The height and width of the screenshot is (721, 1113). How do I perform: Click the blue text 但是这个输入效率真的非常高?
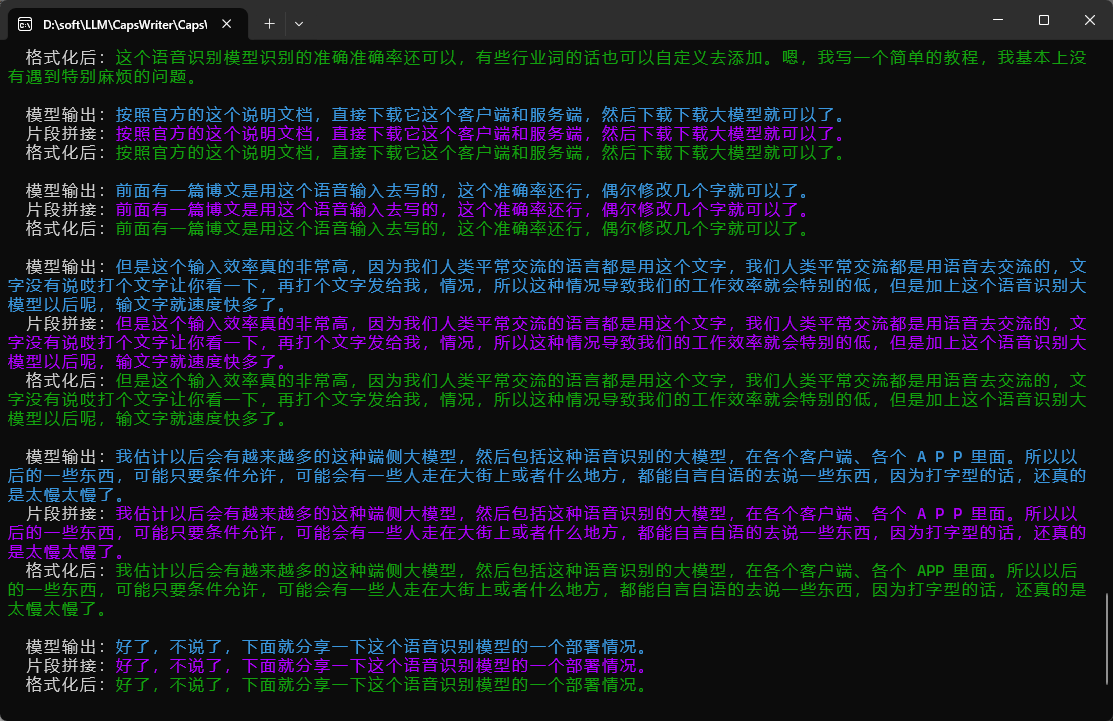pos(232,267)
